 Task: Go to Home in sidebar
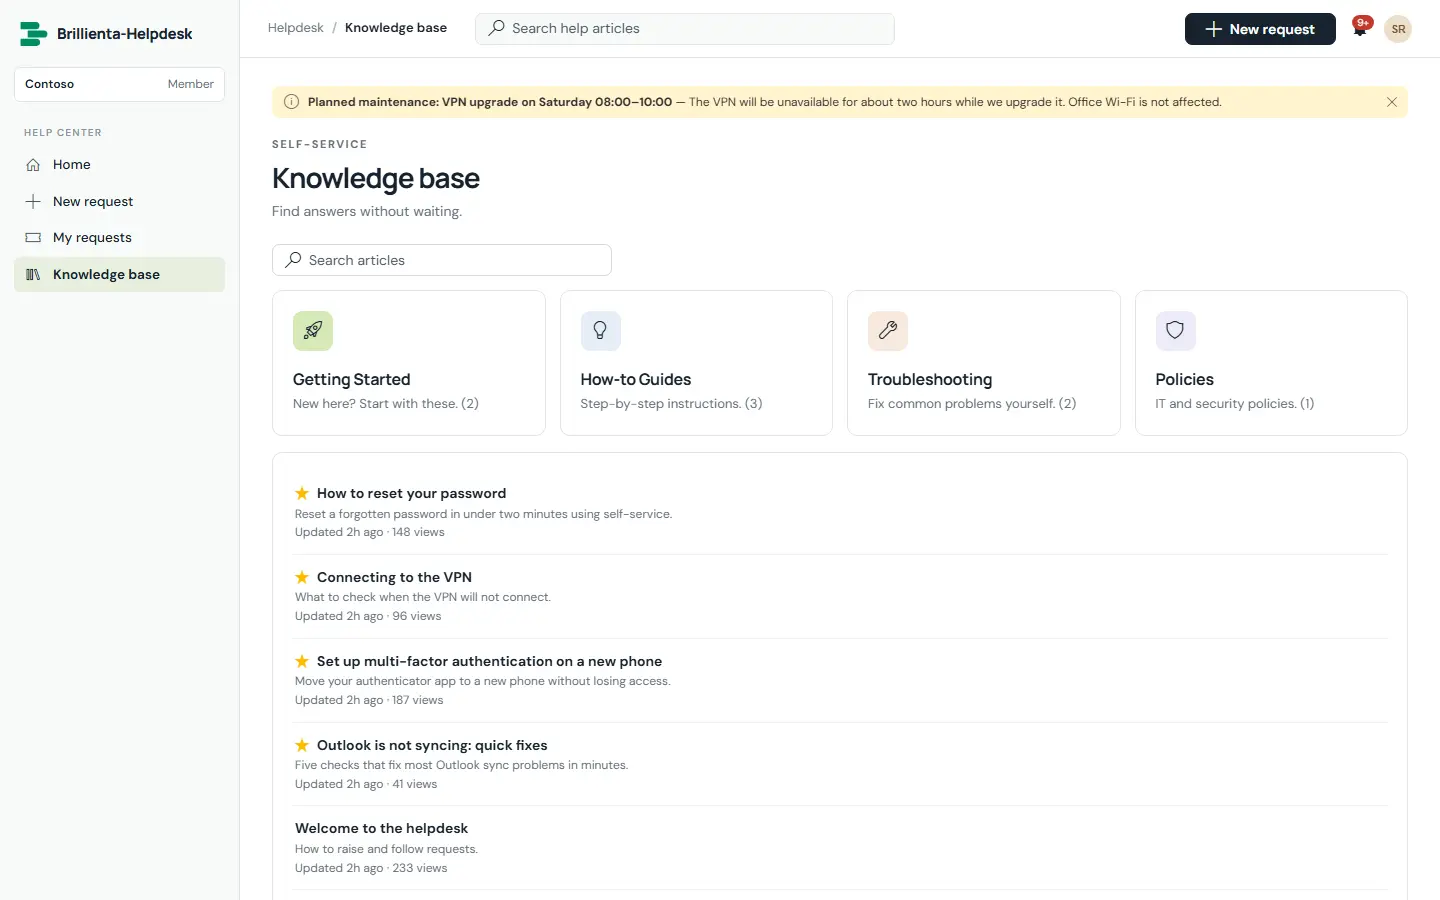click(119, 165)
